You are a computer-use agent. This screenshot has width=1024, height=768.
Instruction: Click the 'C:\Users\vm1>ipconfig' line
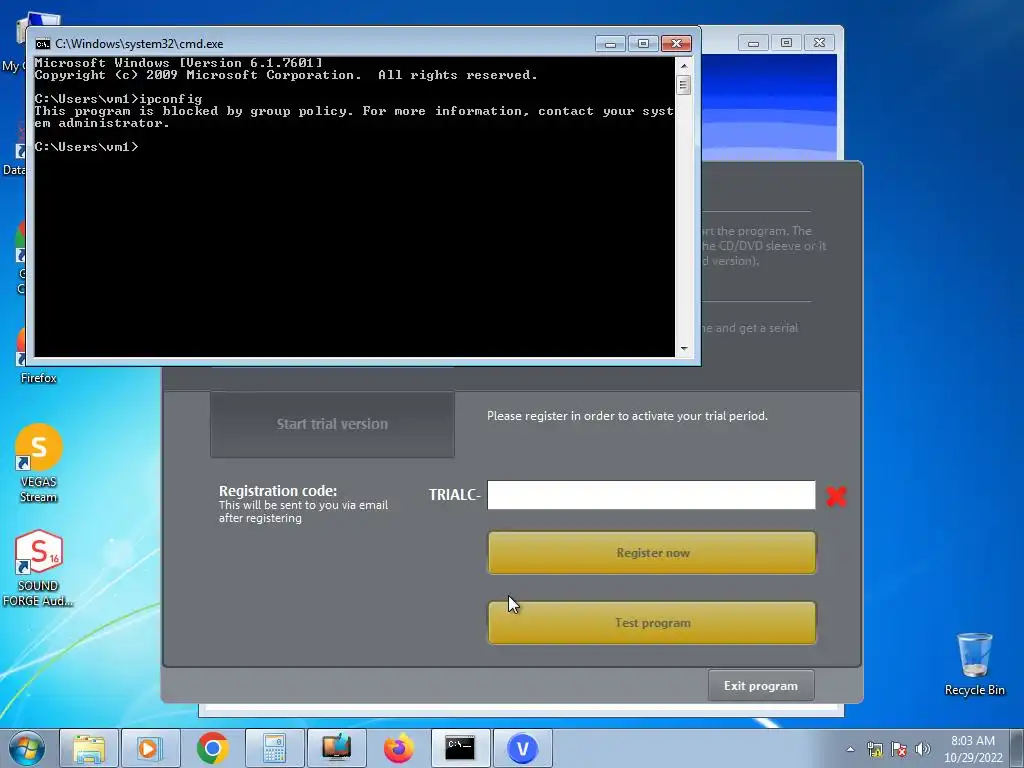click(x=118, y=99)
